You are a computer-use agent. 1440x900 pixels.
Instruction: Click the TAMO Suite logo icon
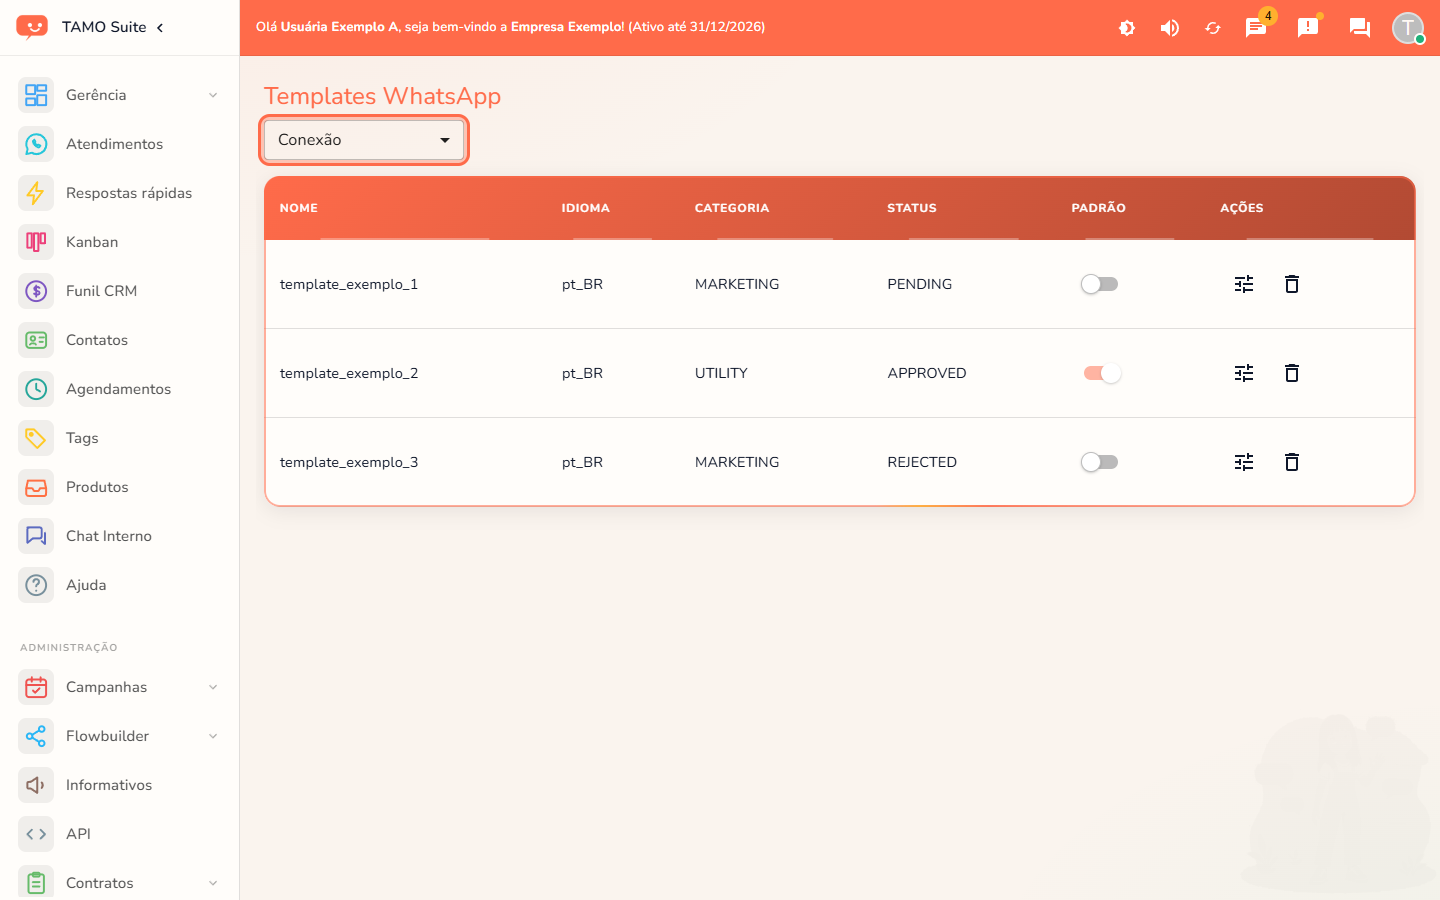click(x=32, y=27)
